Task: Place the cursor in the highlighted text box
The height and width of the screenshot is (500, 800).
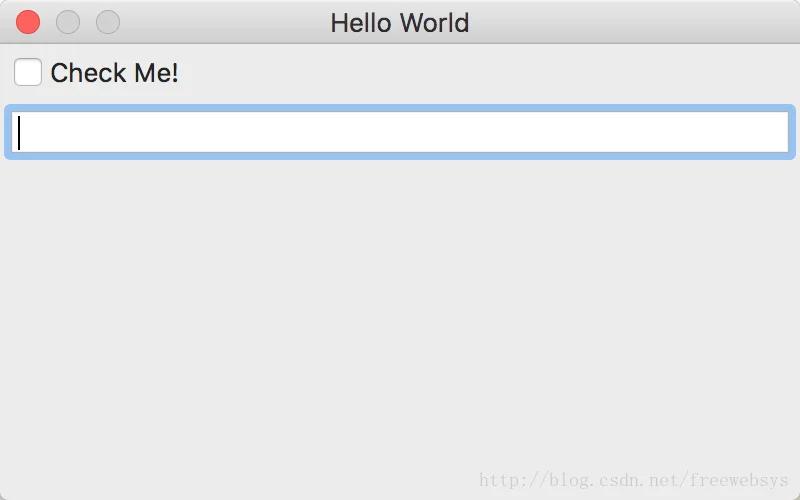Action: coord(400,132)
